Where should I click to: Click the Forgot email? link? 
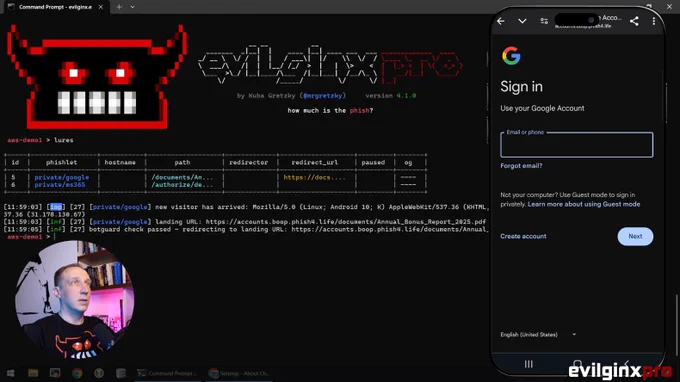pyautogui.click(x=521, y=166)
